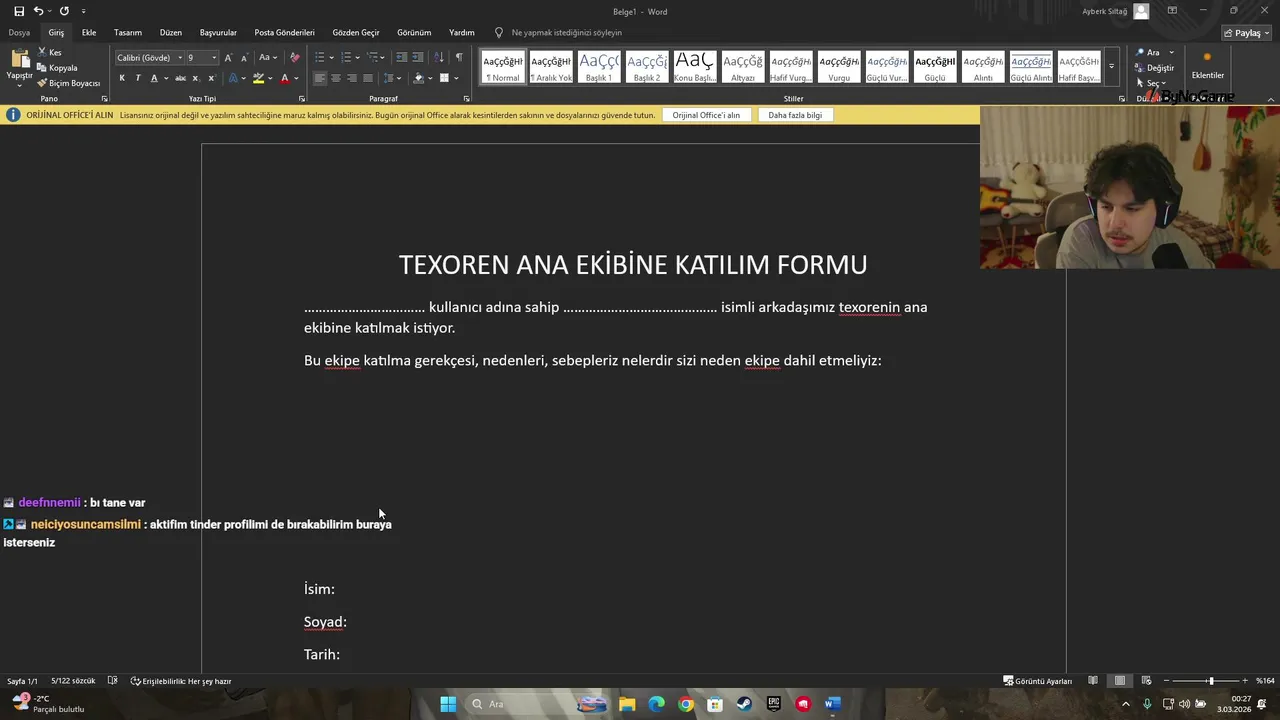Open the Başvurular ribbon tab

click(x=218, y=33)
